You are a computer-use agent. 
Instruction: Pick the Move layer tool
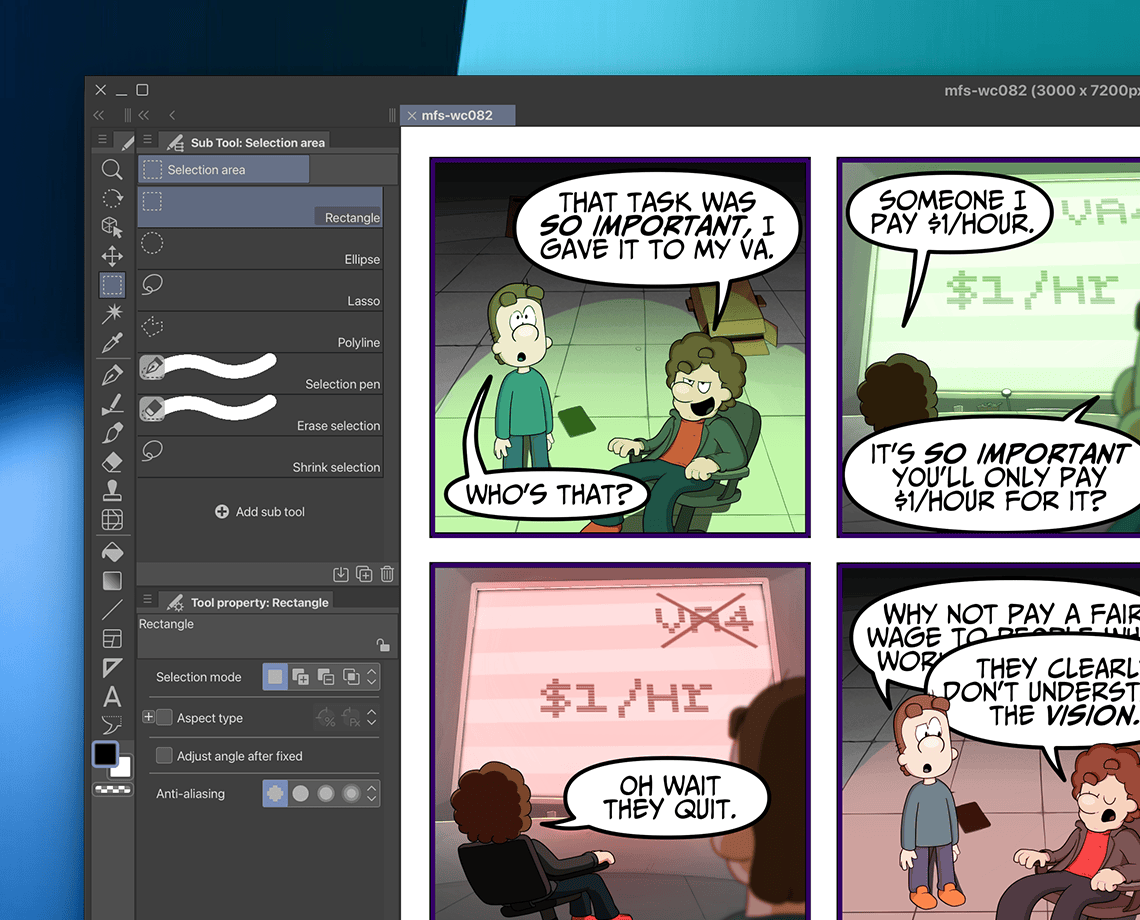point(112,256)
